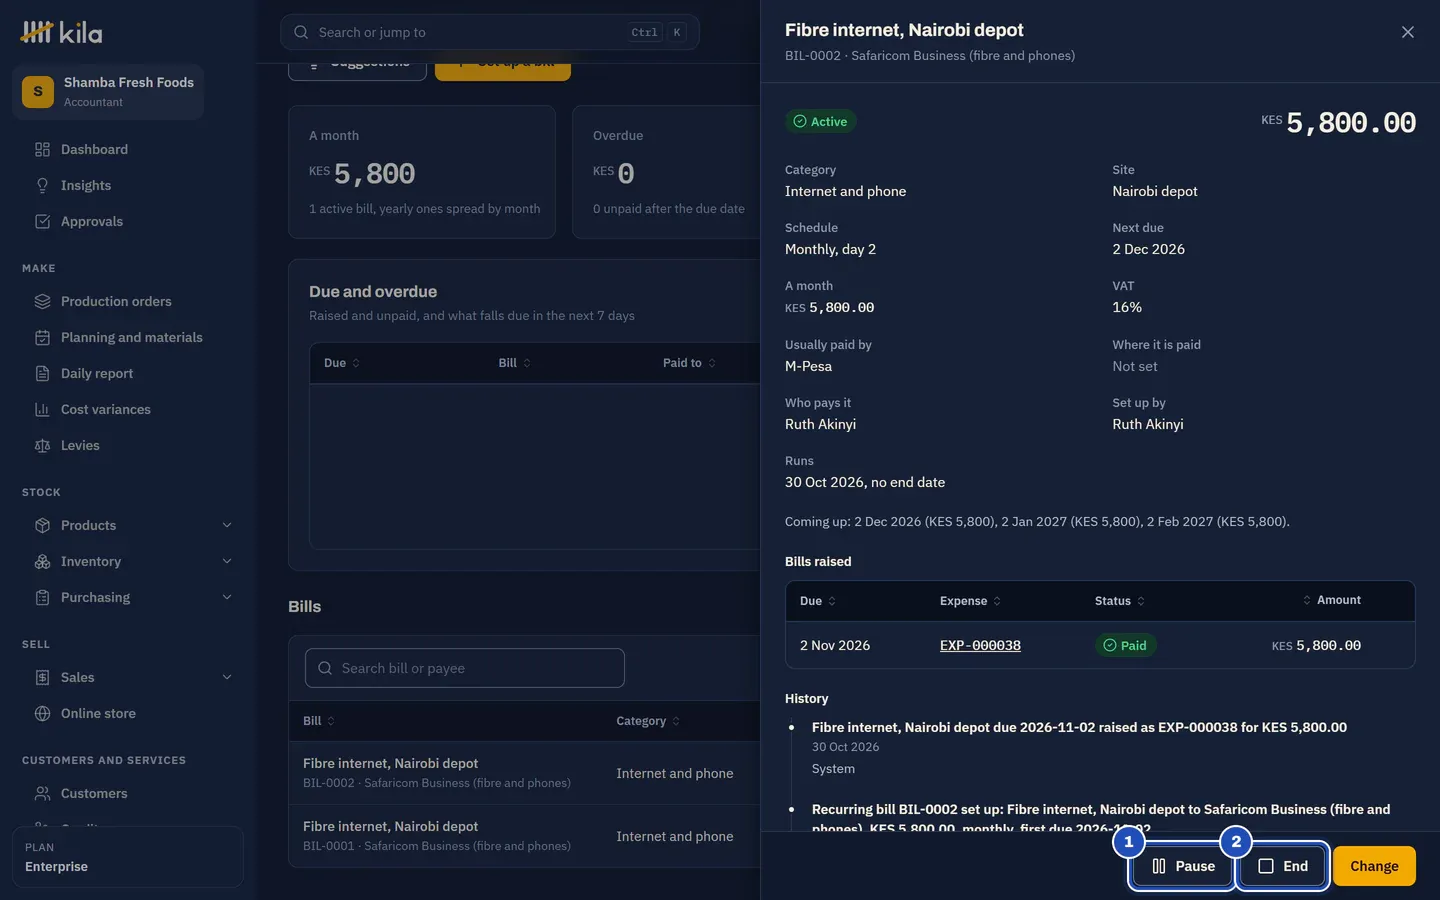Image resolution: width=1440 pixels, height=900 pixels.
Task: Click the Cost variances chart icon
Action: [x=42, y=410]
